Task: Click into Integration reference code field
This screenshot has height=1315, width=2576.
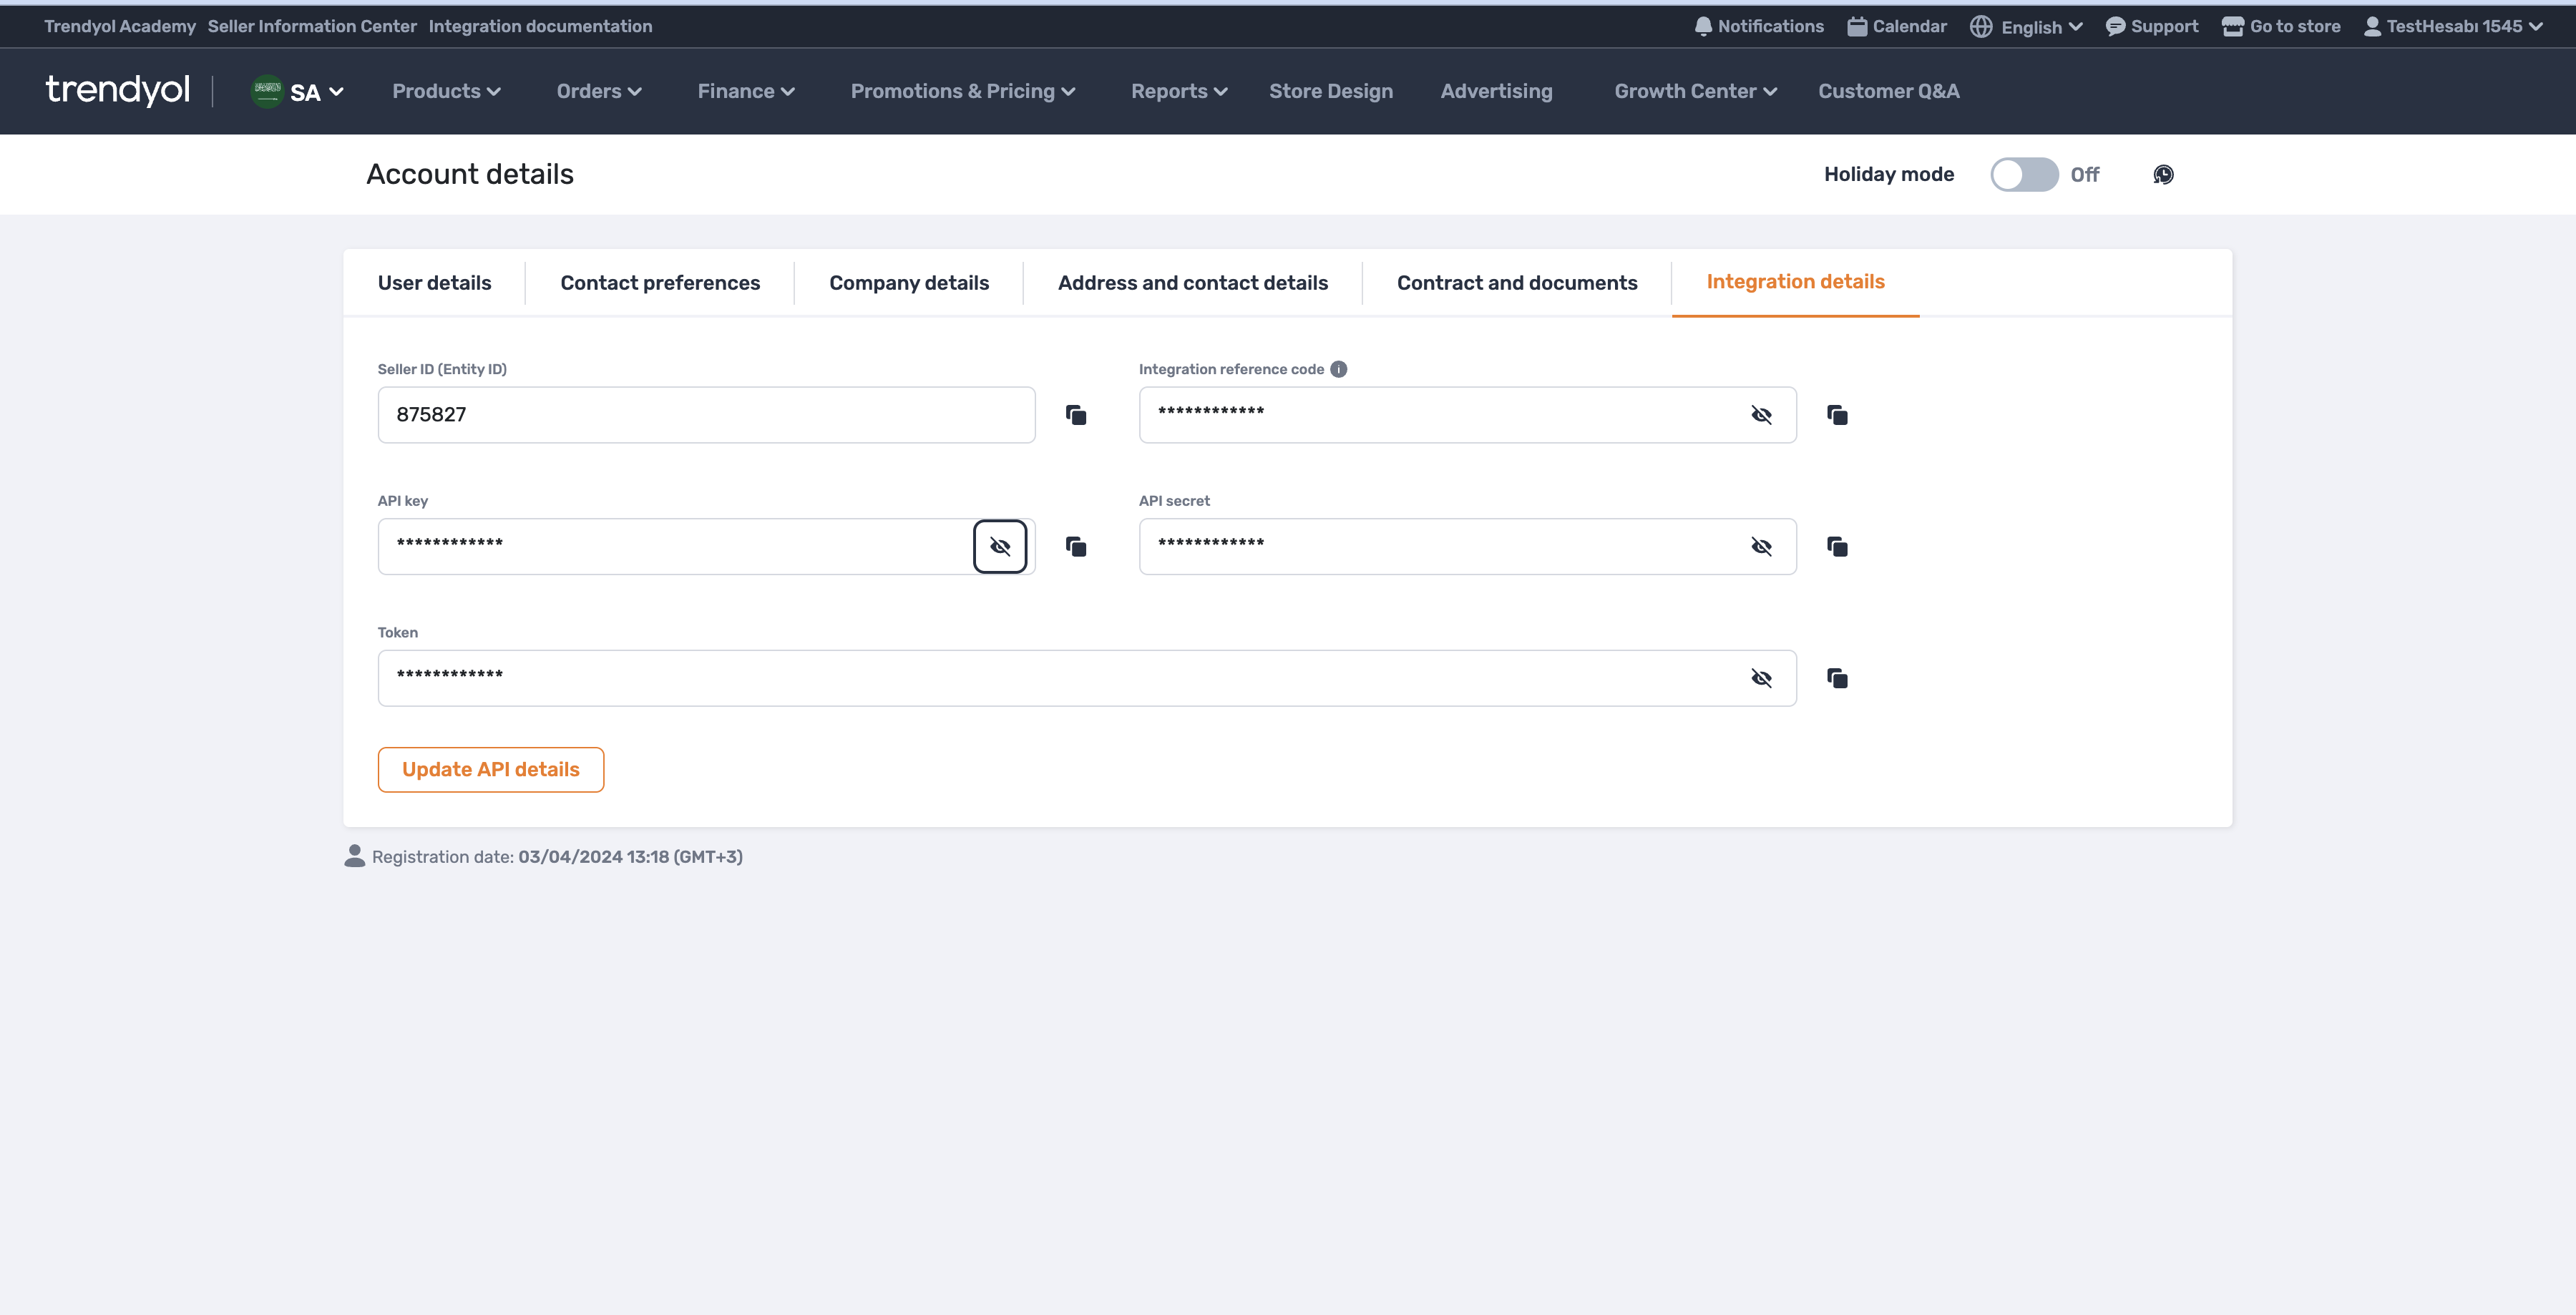Action: pos(1467,415)
